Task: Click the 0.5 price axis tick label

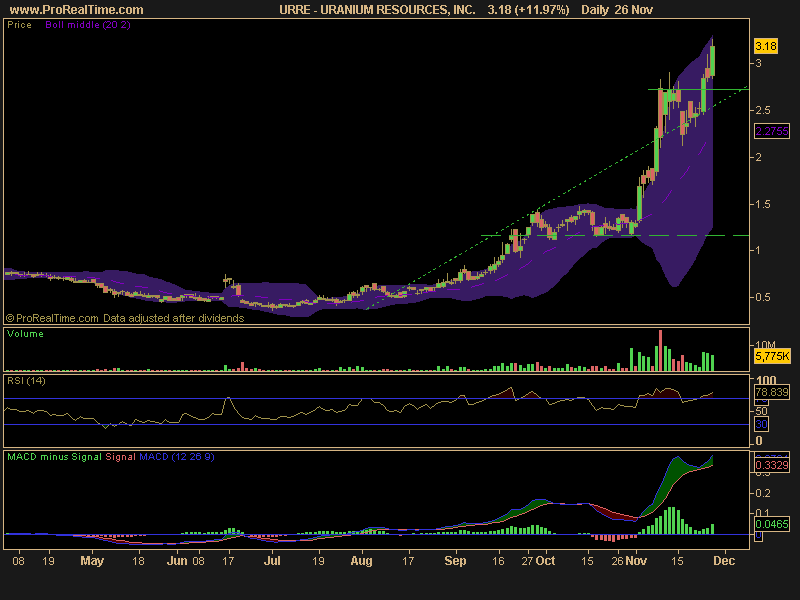Action: coord(763,297)
